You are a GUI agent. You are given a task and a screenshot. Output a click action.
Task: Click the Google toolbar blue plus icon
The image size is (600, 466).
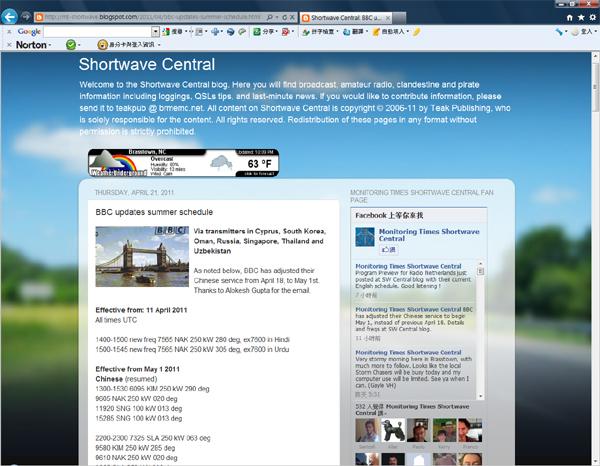pos(215,32)
